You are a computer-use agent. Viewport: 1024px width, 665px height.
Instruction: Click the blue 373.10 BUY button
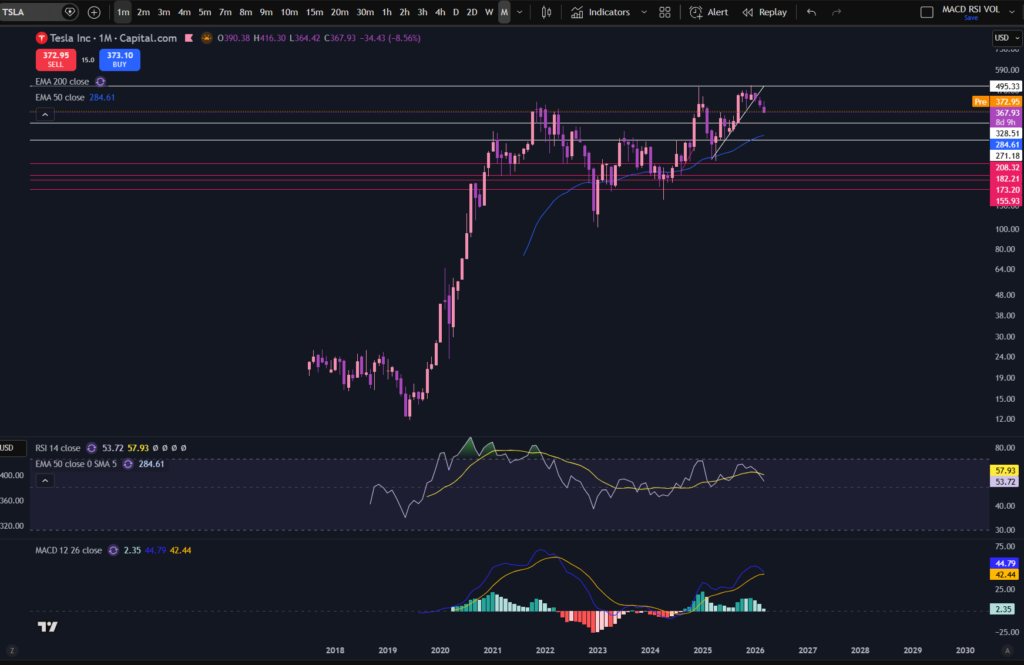pos(120,59)
